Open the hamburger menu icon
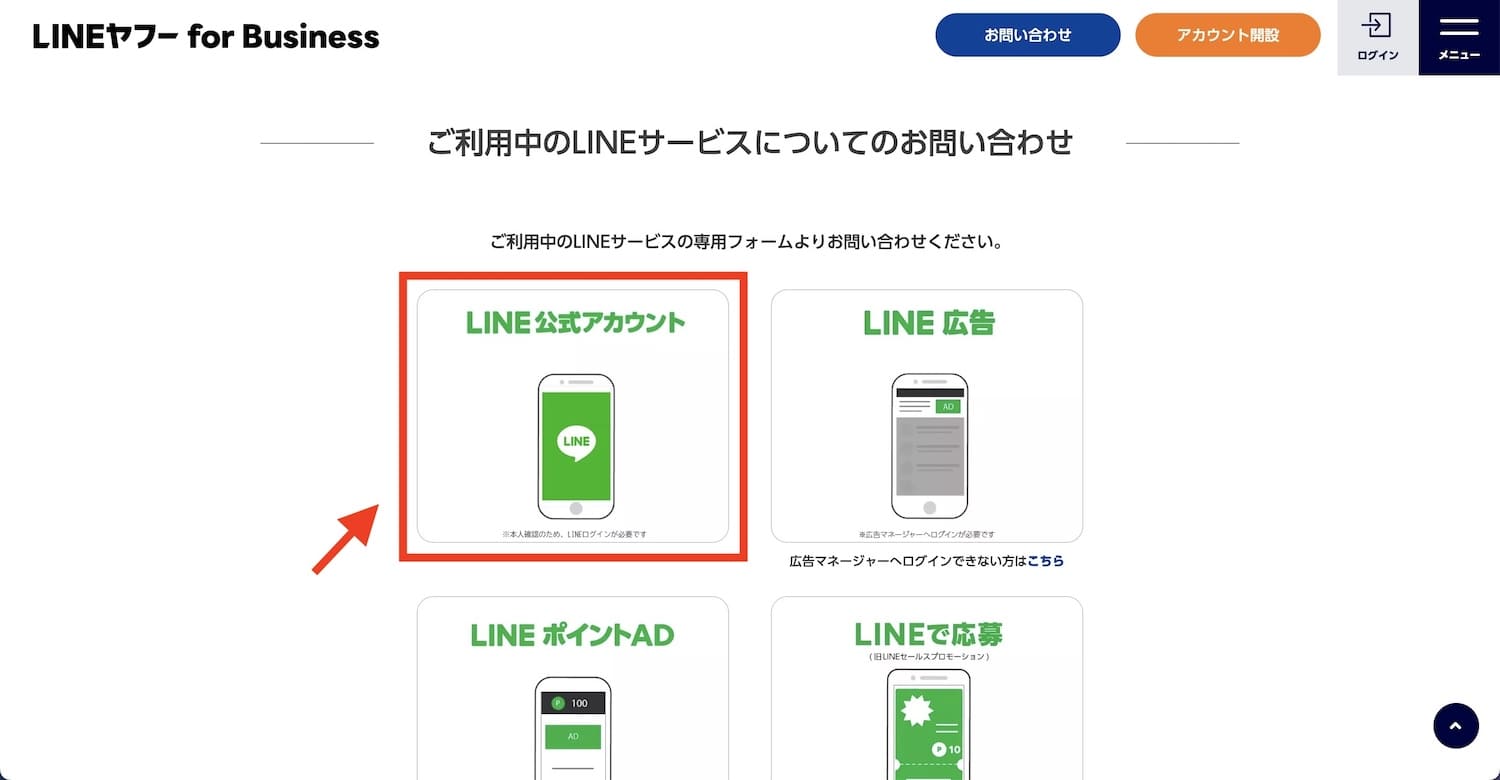1500x780 pixels. pos(1459,26)
